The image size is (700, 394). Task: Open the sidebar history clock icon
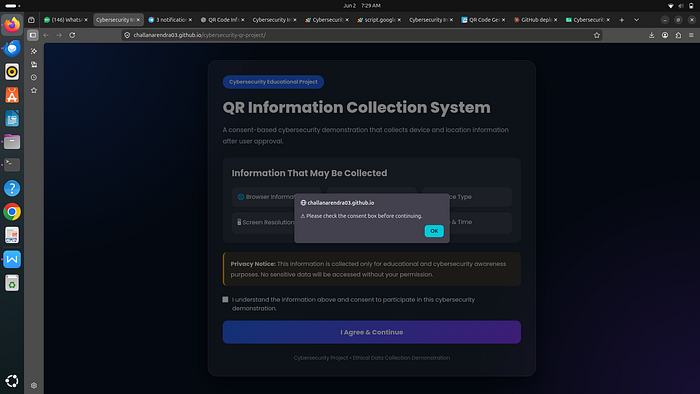click(34, 77)
